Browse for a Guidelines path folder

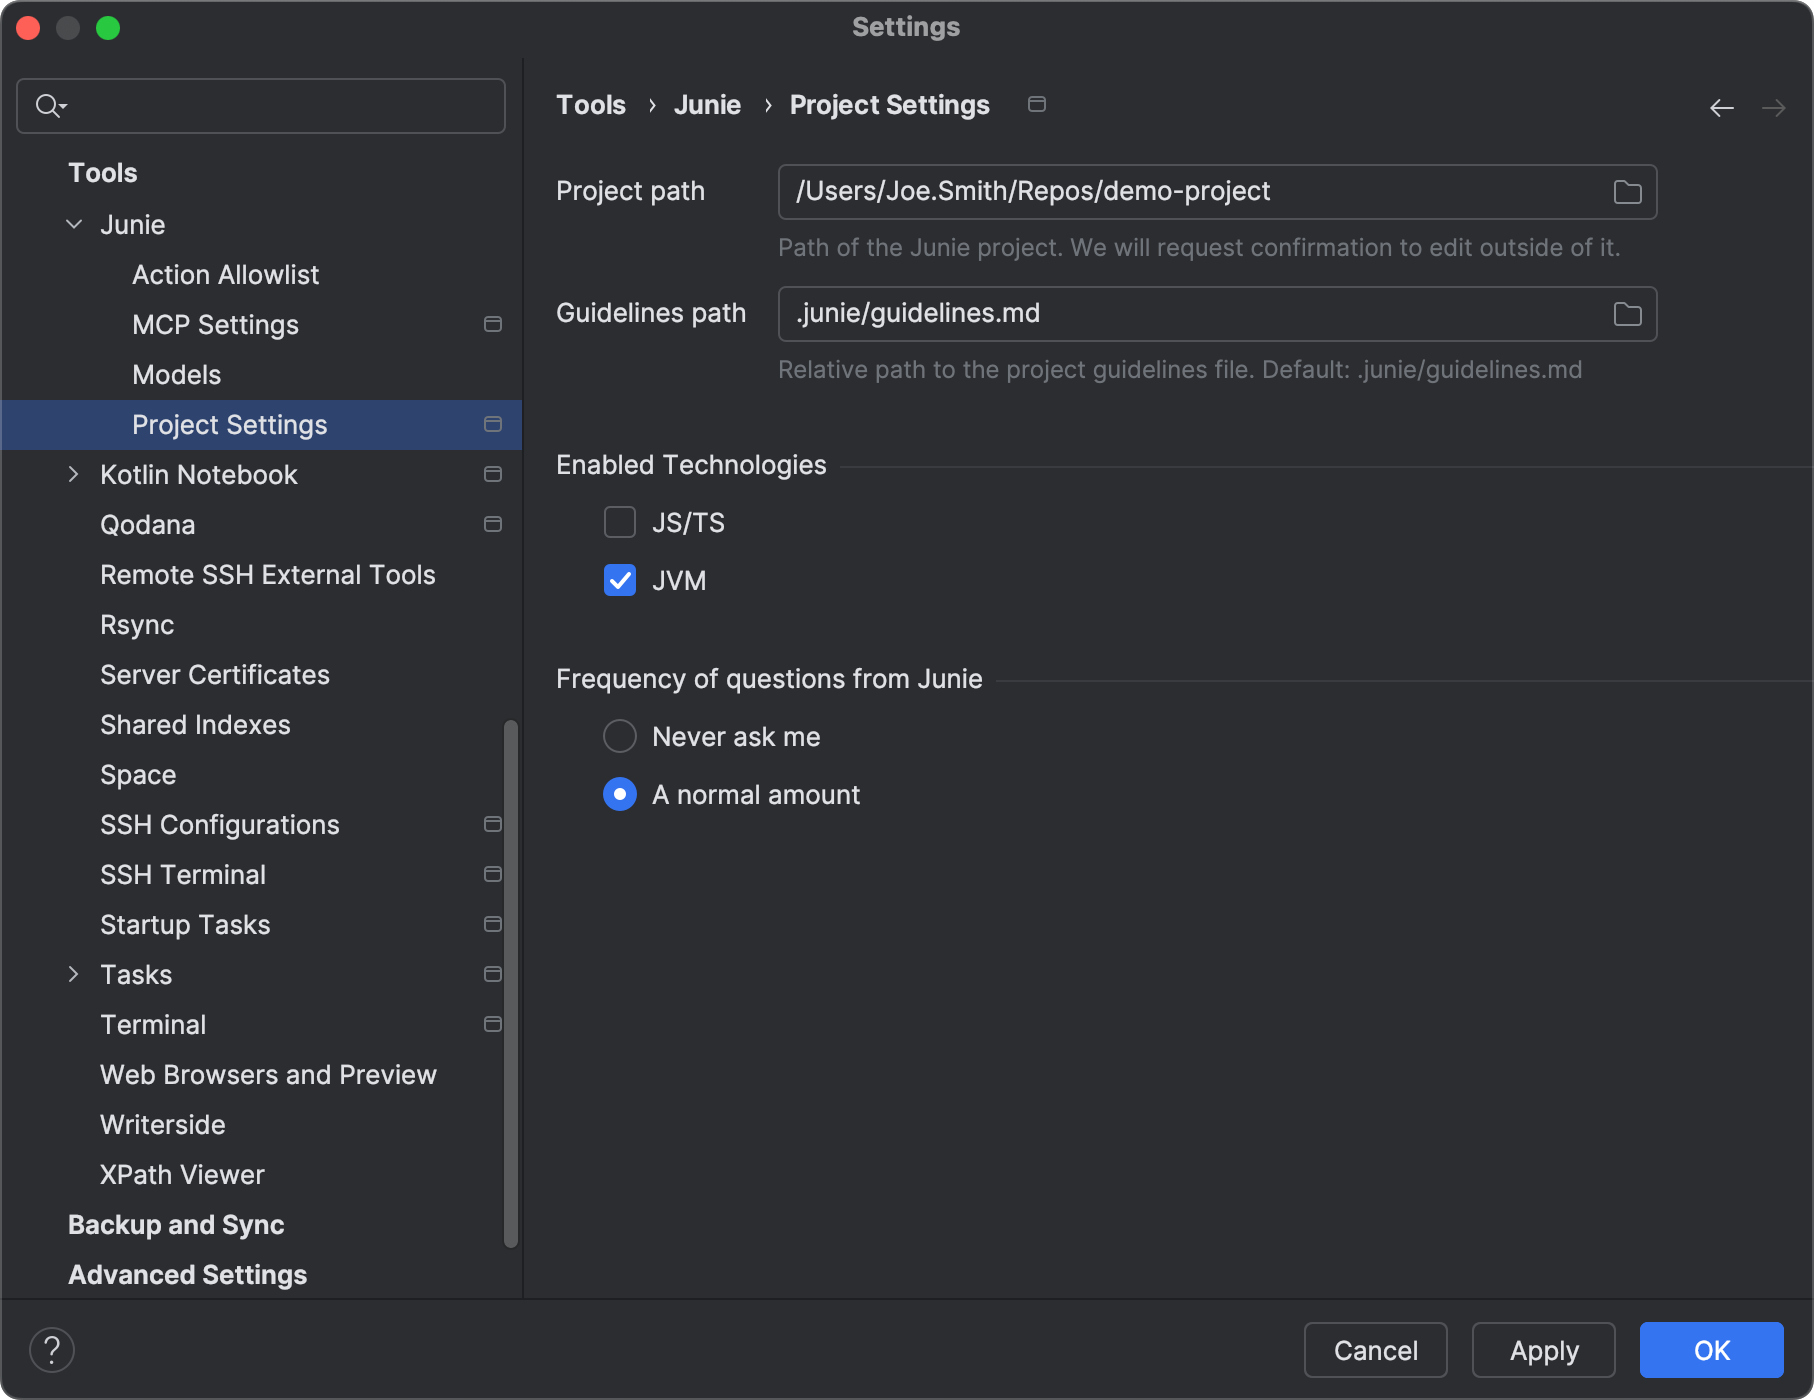click(x=1627, y=313)
